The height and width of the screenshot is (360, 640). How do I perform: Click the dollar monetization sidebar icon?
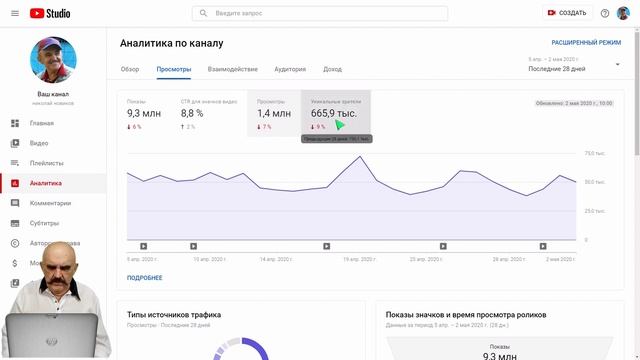tap(15, 263)
